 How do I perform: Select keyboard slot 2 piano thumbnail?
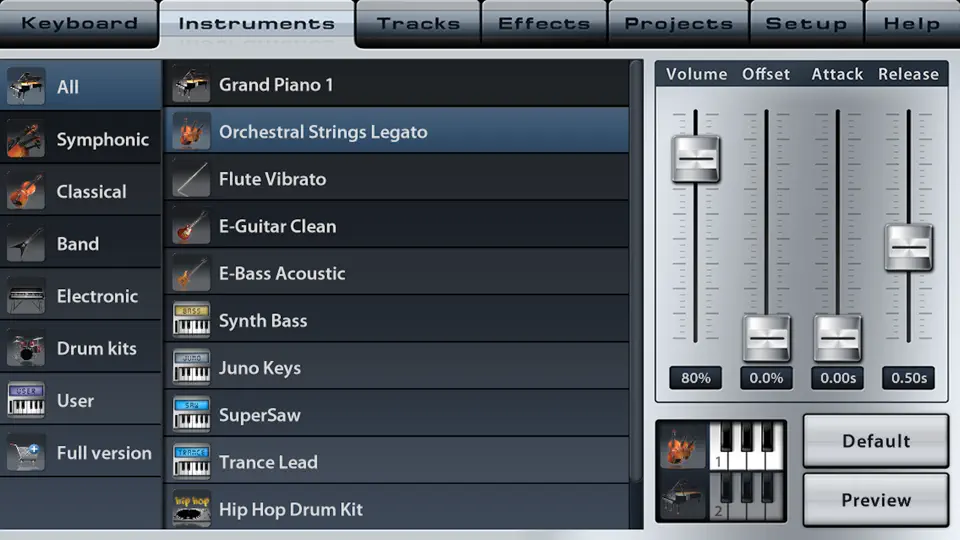[x=683, y=497]
